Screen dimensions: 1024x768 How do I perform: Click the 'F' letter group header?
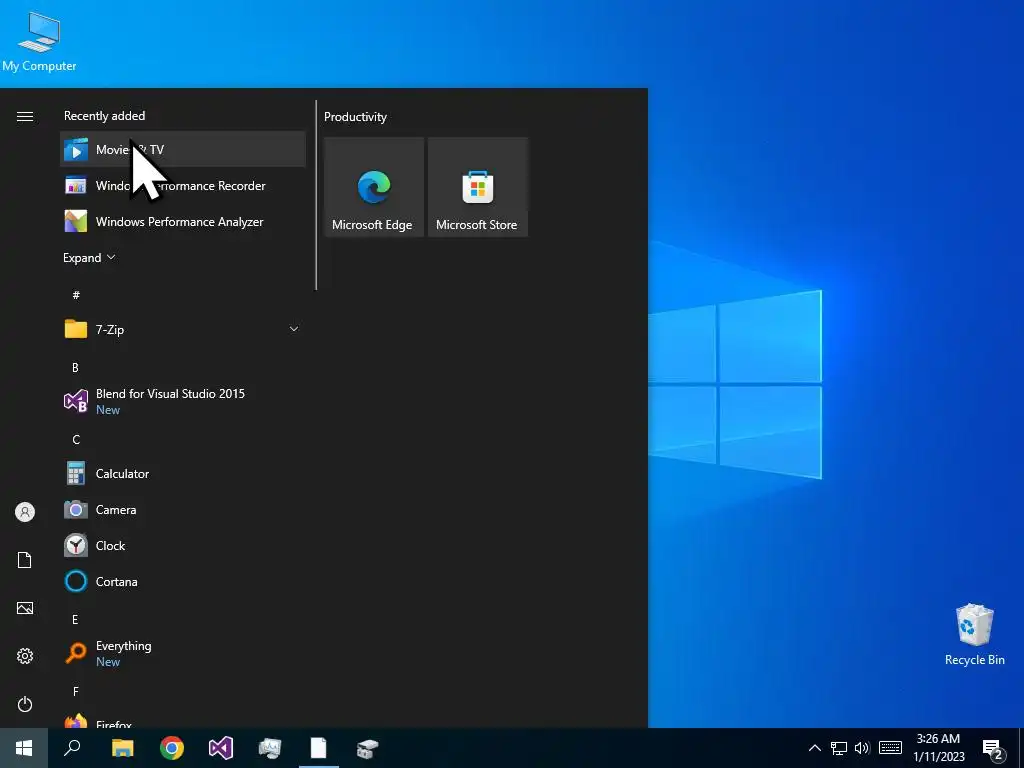pos(76,691)
